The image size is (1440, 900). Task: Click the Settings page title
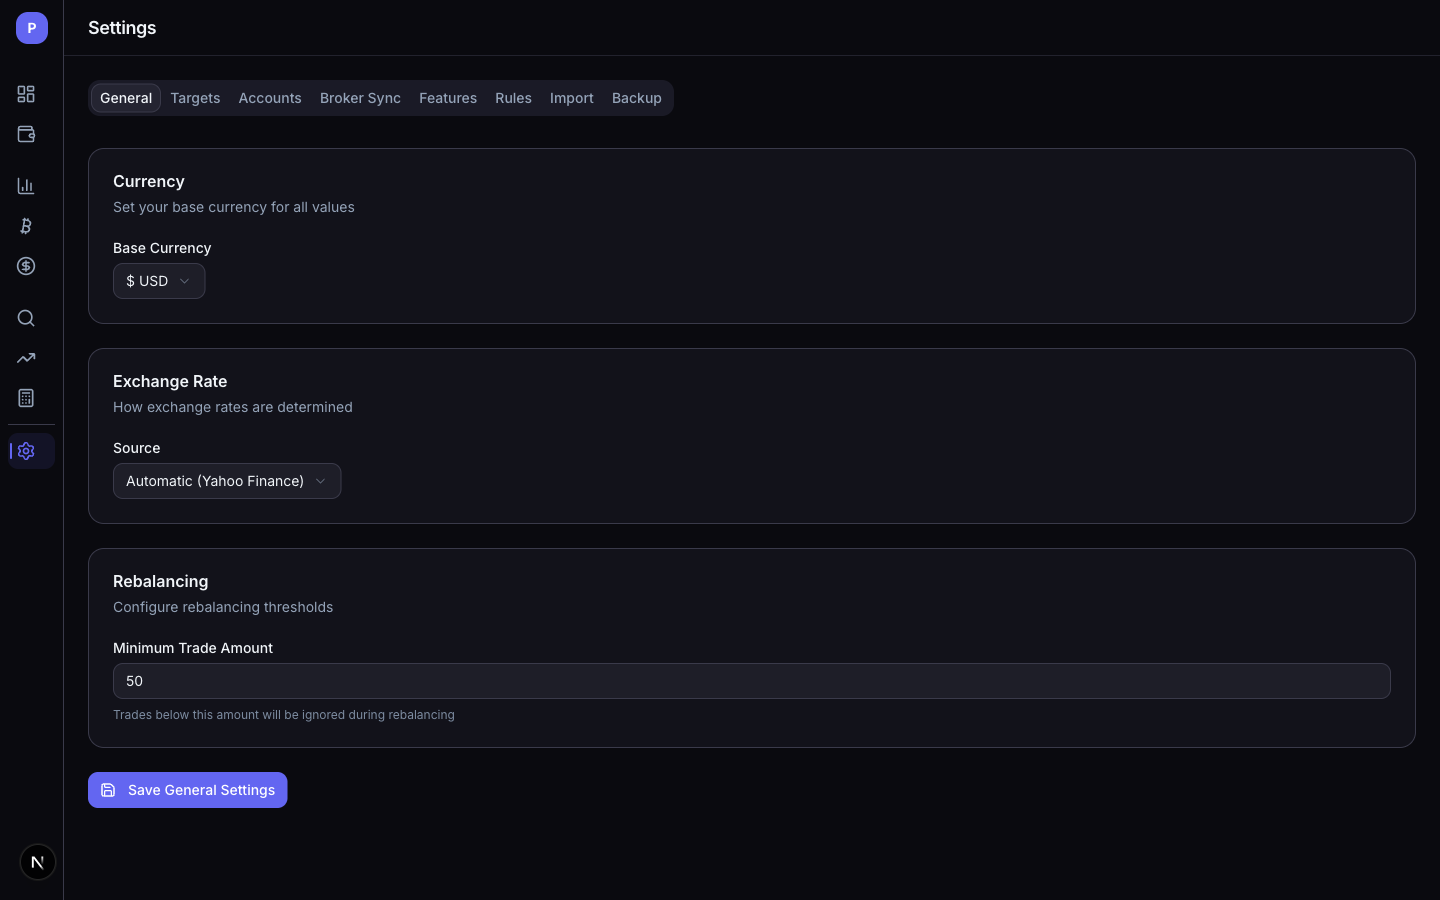pyautogui.click(x=122, y=28)
